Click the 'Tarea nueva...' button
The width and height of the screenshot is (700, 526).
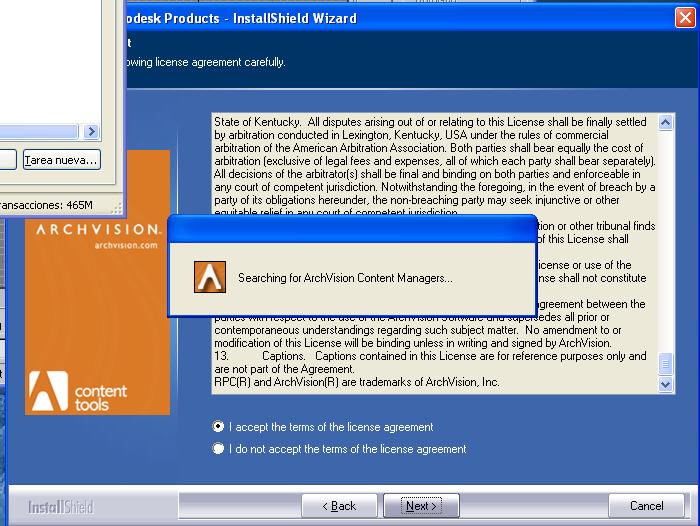(x=62, y=160)
